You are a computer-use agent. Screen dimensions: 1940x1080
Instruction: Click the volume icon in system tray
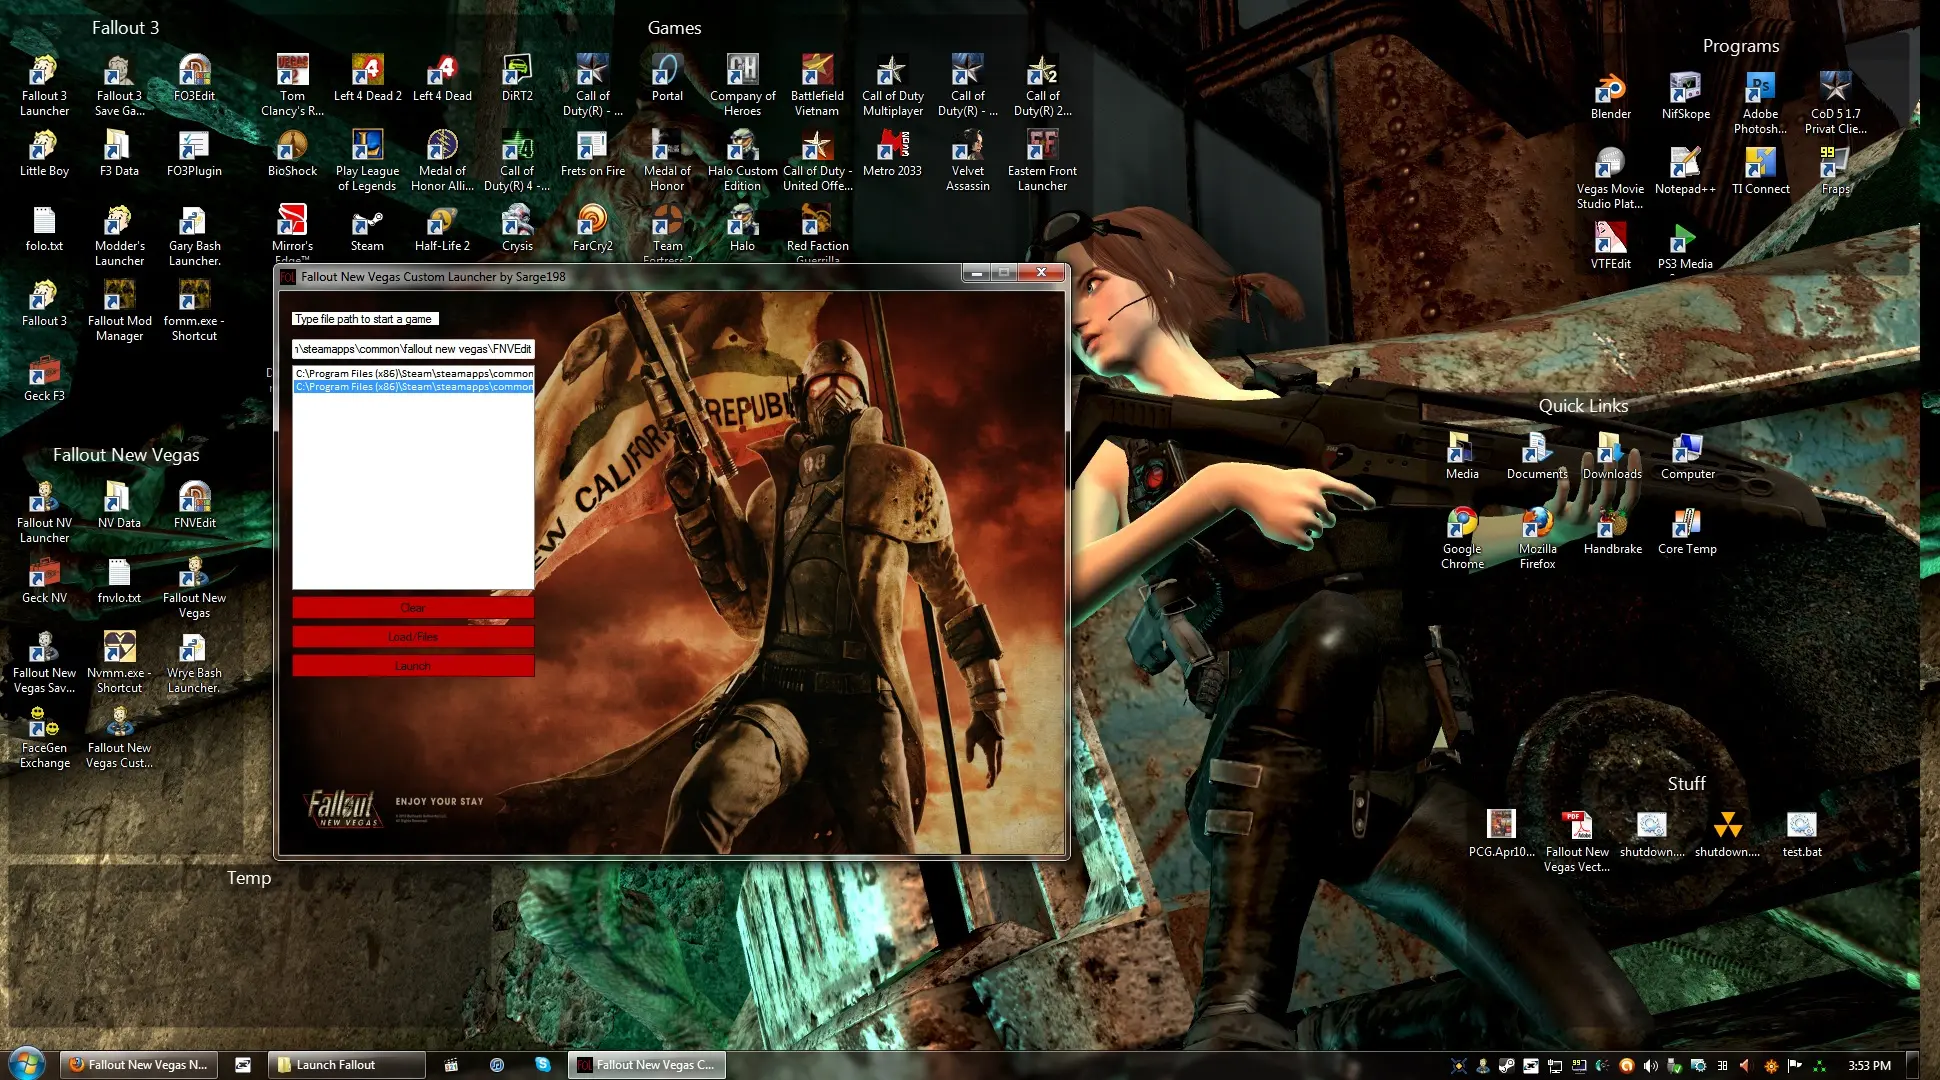click(1650, 1066)
